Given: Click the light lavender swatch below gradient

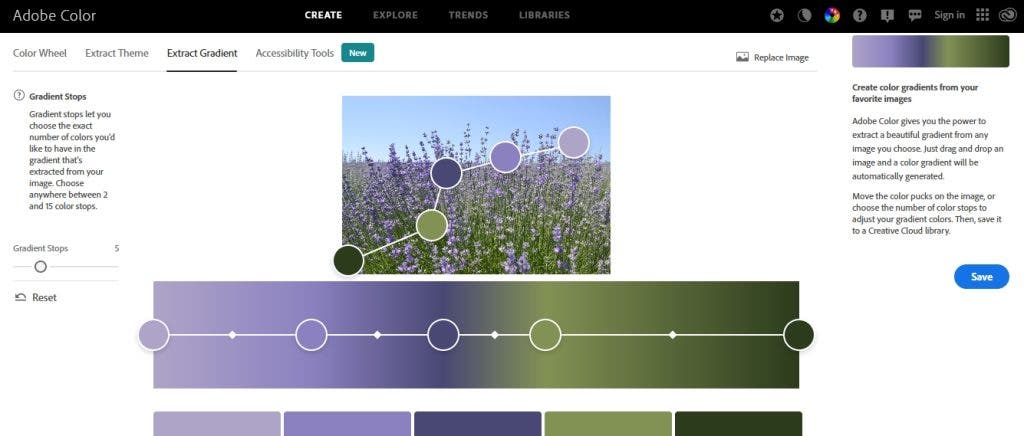Looking at the screenshot, I should click(217, 424).
